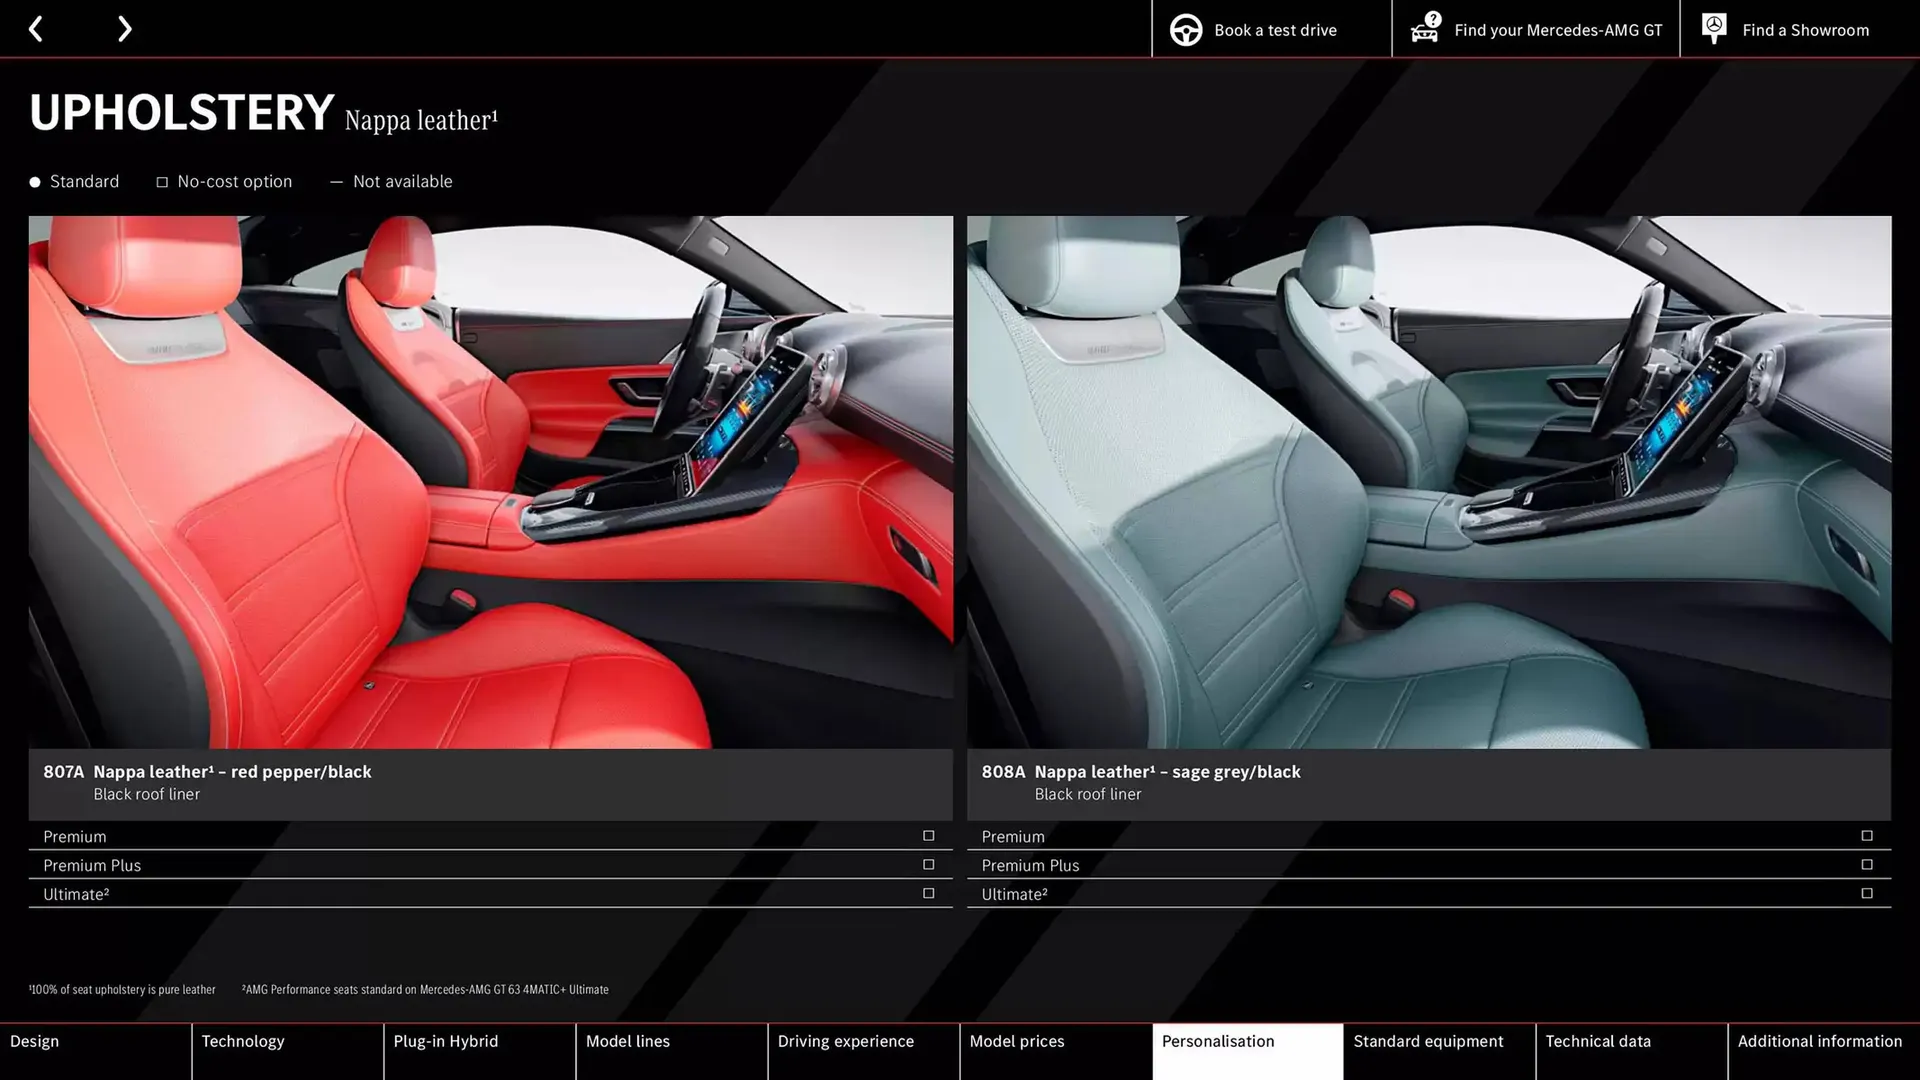Click the Standard legend bullet
This screenshot has width=1920, height=1080.
35,182
